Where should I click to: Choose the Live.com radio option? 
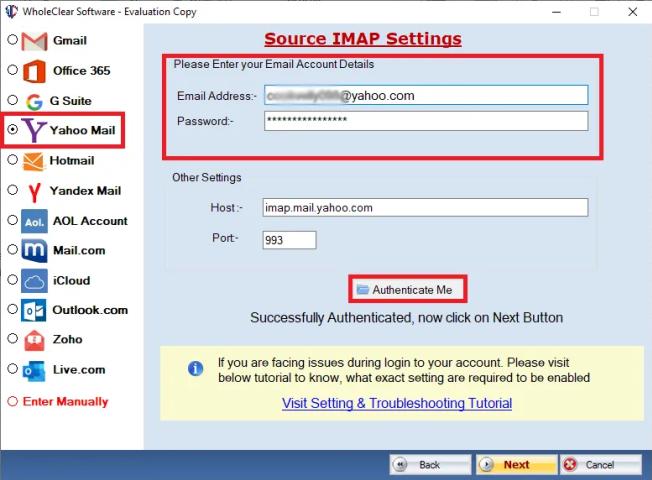click(12, 369)
